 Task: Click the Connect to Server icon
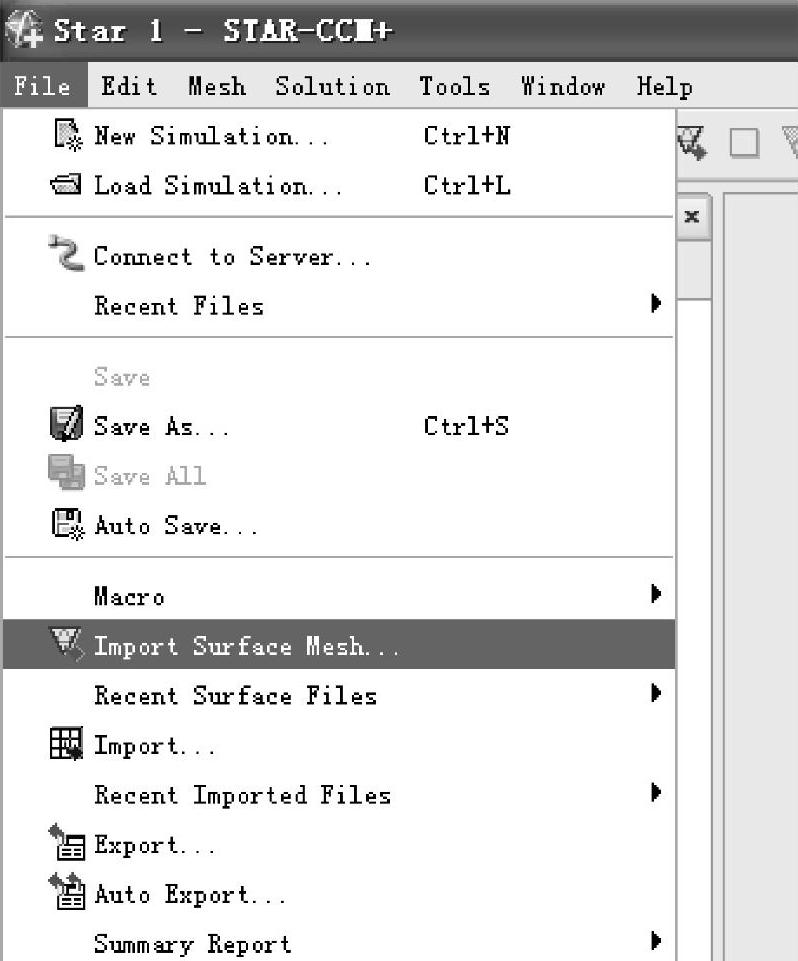[x=66, y=253]
